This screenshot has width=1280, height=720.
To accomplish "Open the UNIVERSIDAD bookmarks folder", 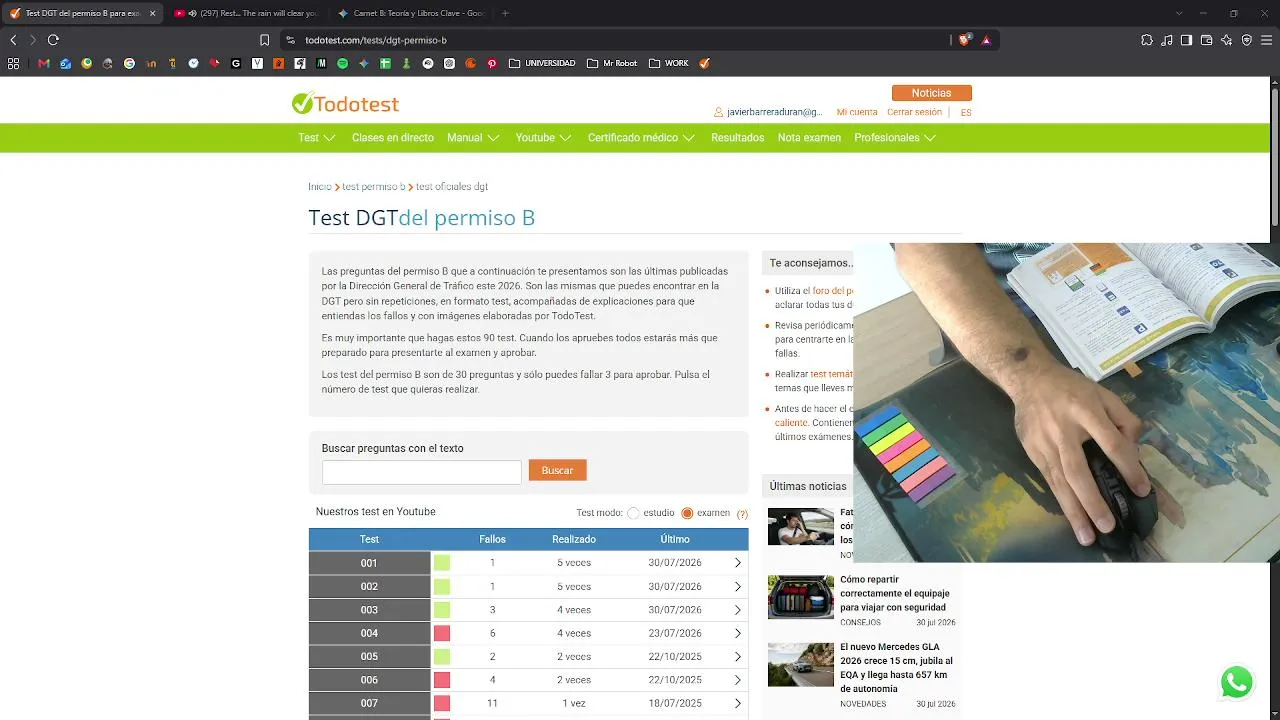I will pos(542,63).
